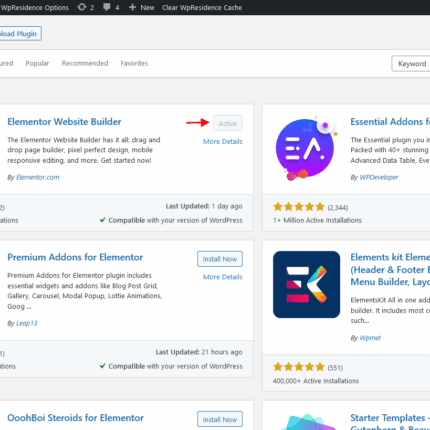The image size is (430, 430).
Task: Click the ElementsKit plugin logo
Action: pos(306,284)
